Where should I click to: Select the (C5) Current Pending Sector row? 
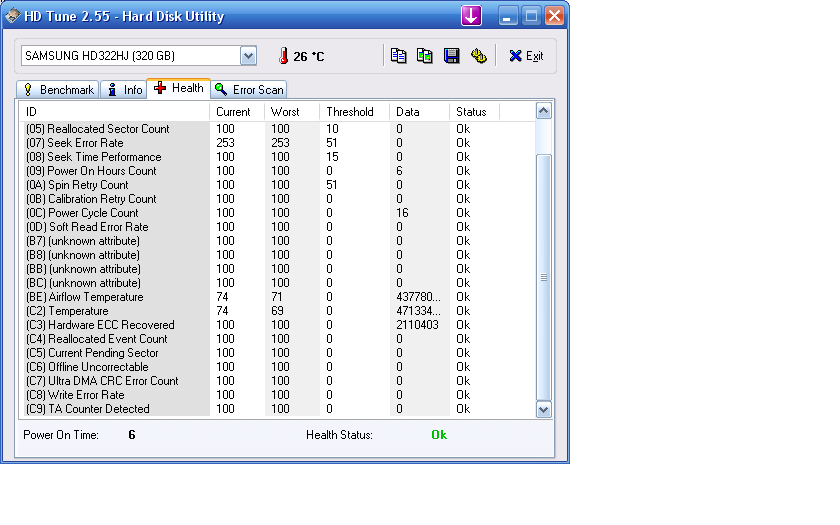point(278,353)
